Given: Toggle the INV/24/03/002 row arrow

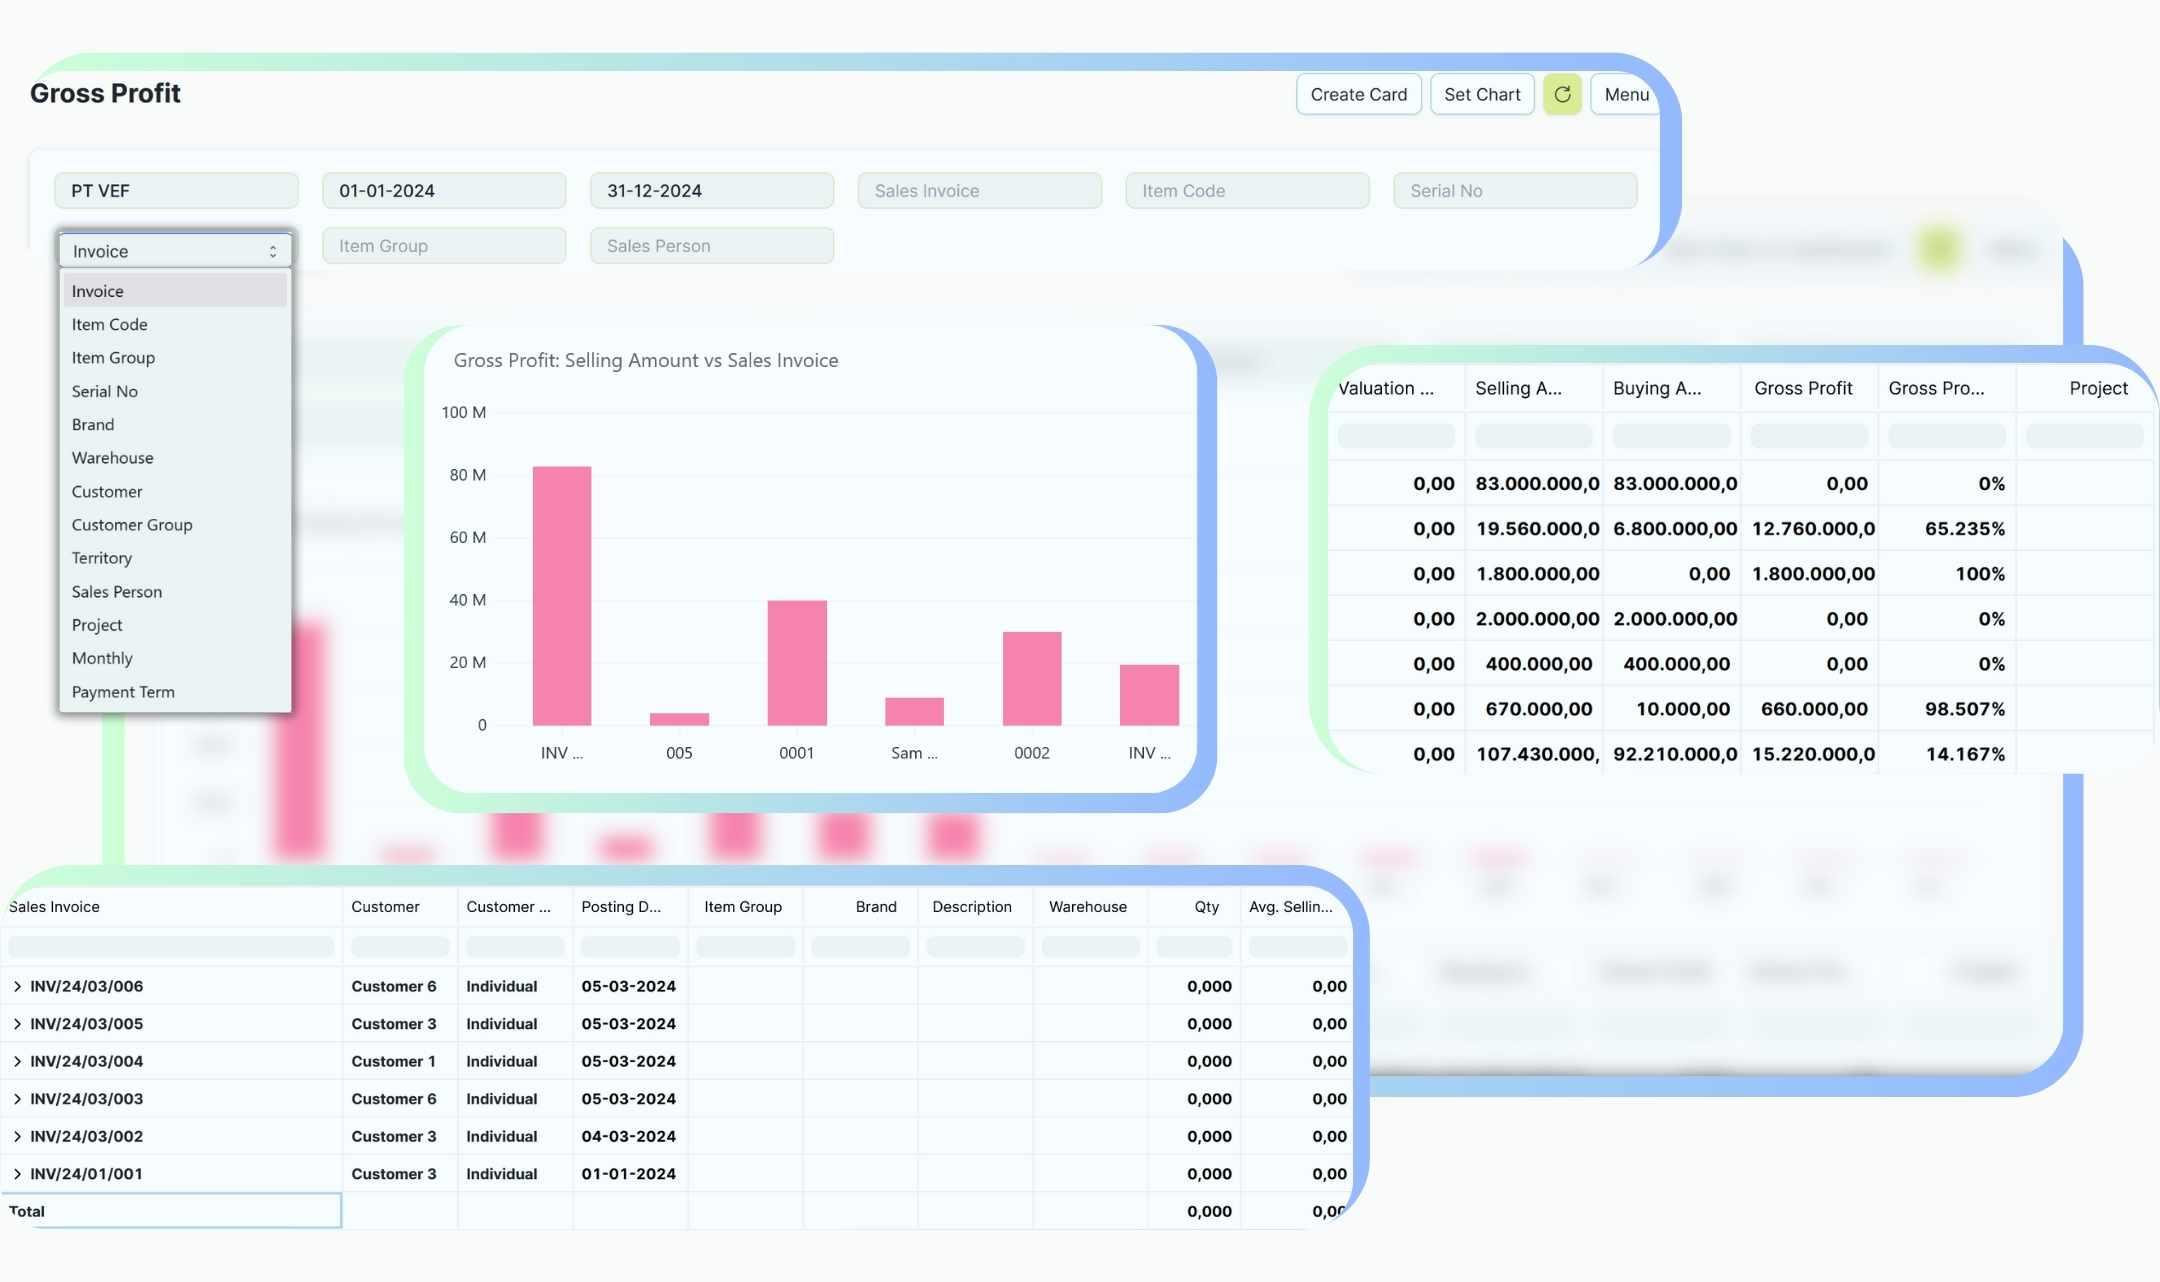Looking at the screenshot, I should point(17,1136).
